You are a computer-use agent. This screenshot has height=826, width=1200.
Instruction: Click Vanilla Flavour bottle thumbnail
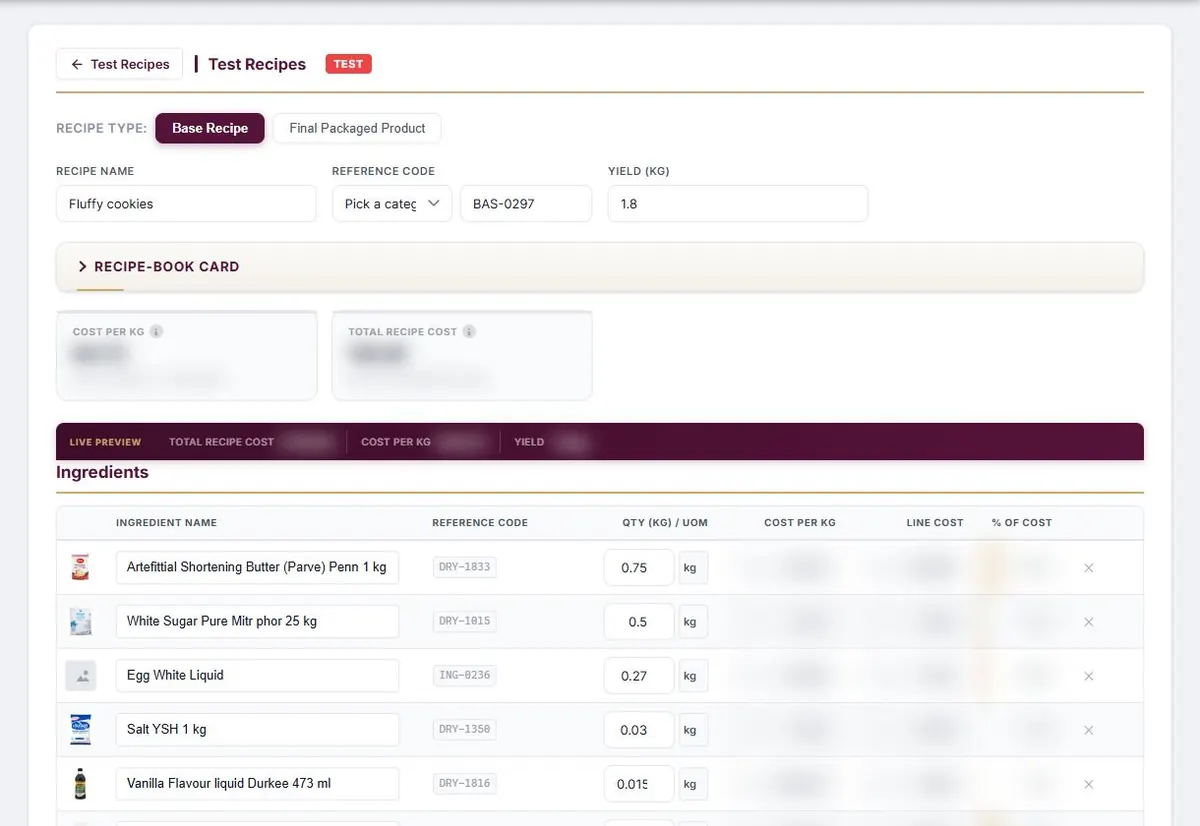(x=80, y=783)
